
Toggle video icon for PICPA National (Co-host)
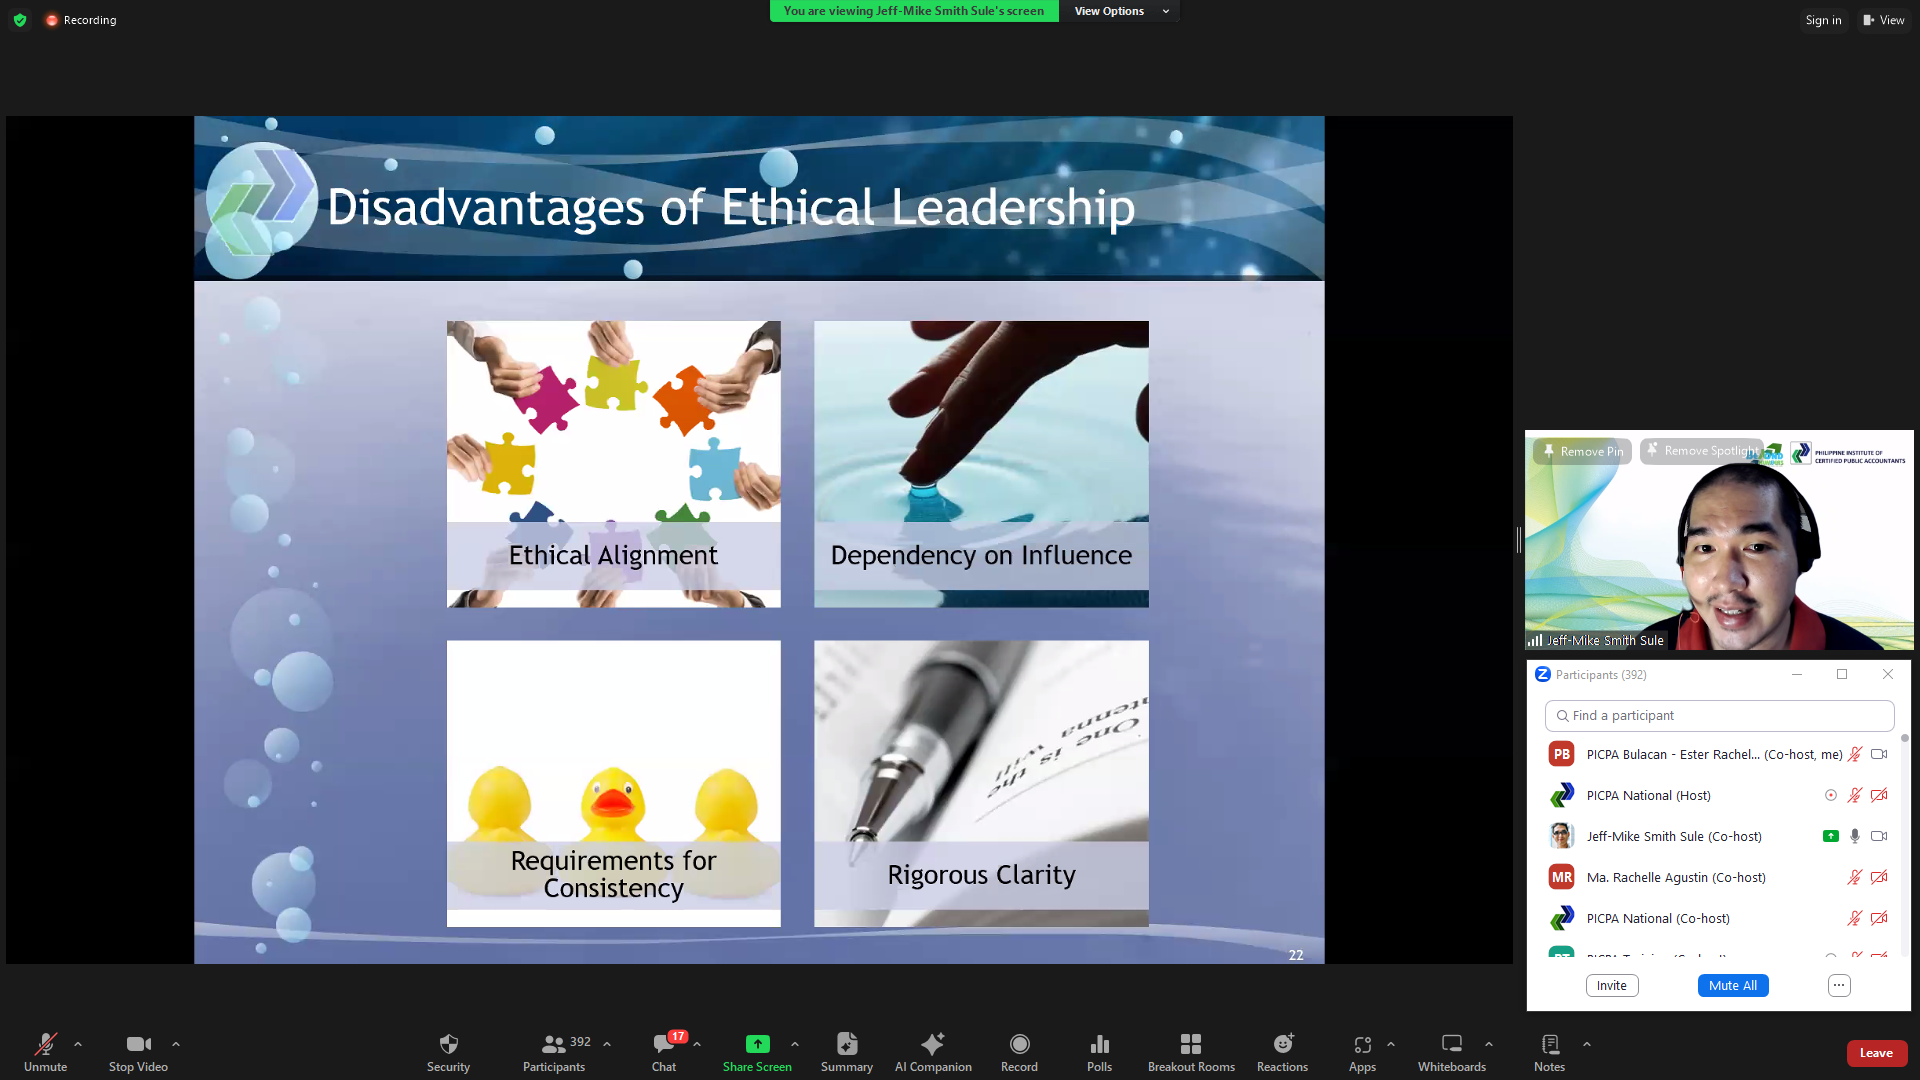click(1879, 919)
